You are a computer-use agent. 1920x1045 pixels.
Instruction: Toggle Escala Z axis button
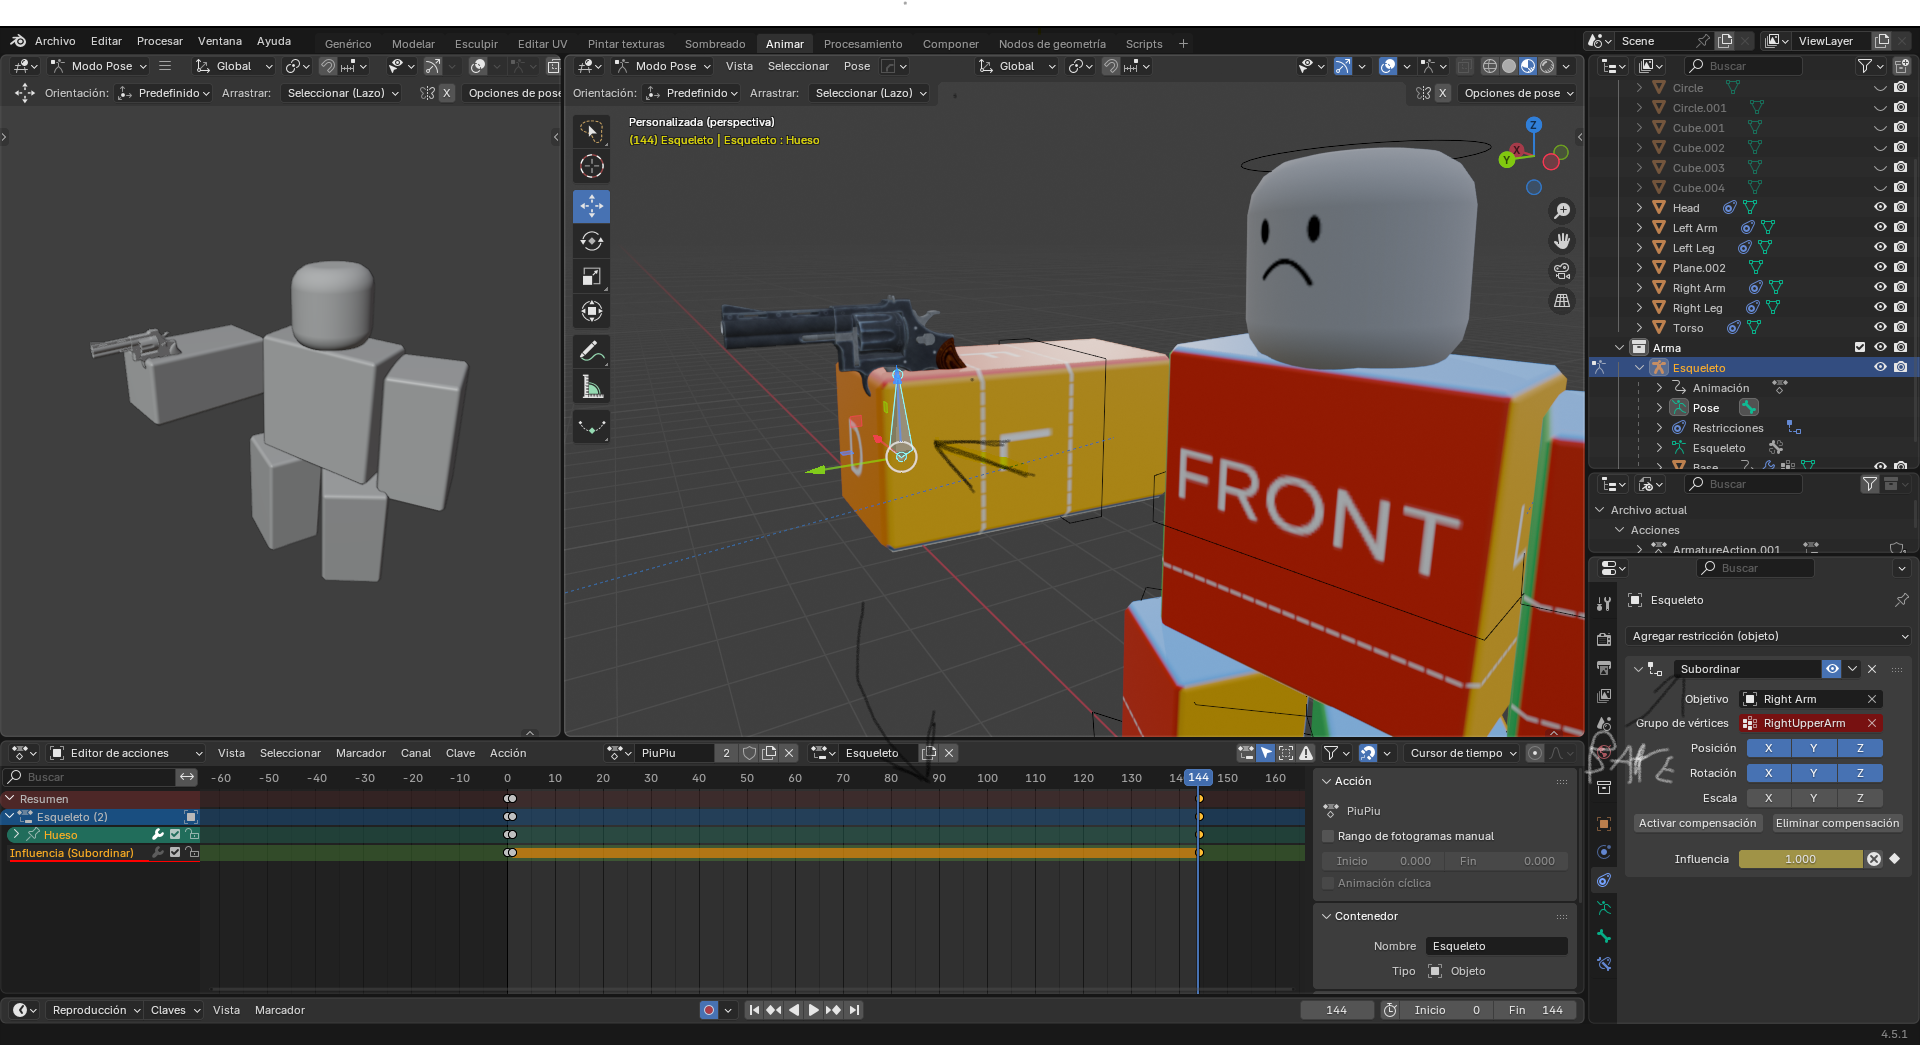[x=1860, y=798]
